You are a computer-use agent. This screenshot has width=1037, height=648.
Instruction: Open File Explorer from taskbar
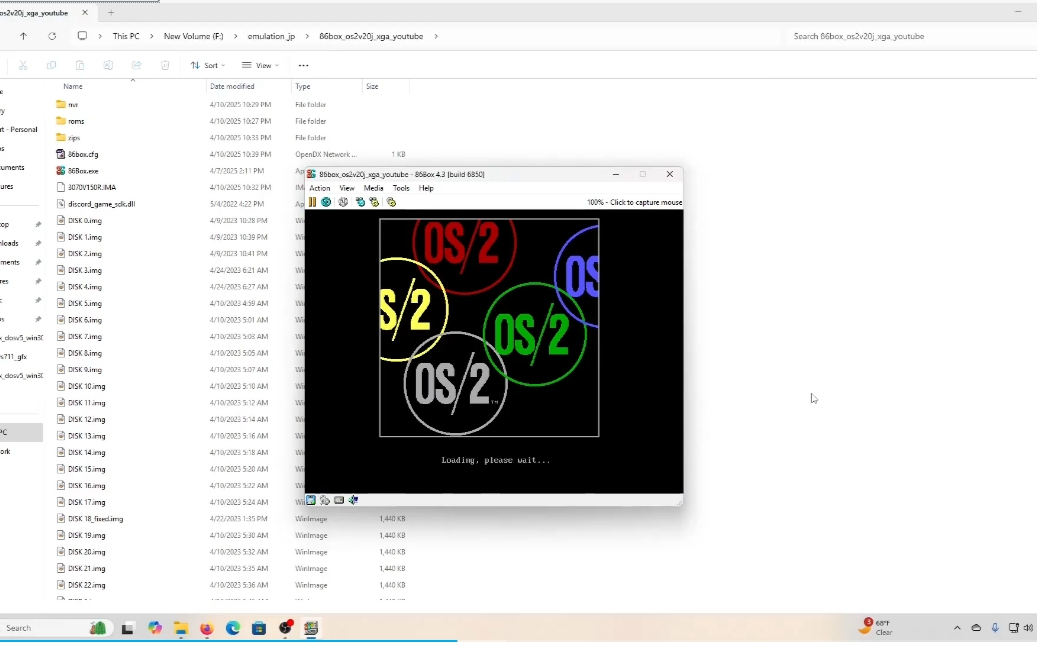pyautogui.click(x=181, y=628)
